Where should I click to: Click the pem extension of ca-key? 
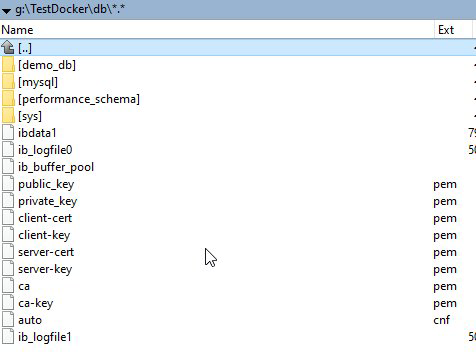click(x=445, y=304)
